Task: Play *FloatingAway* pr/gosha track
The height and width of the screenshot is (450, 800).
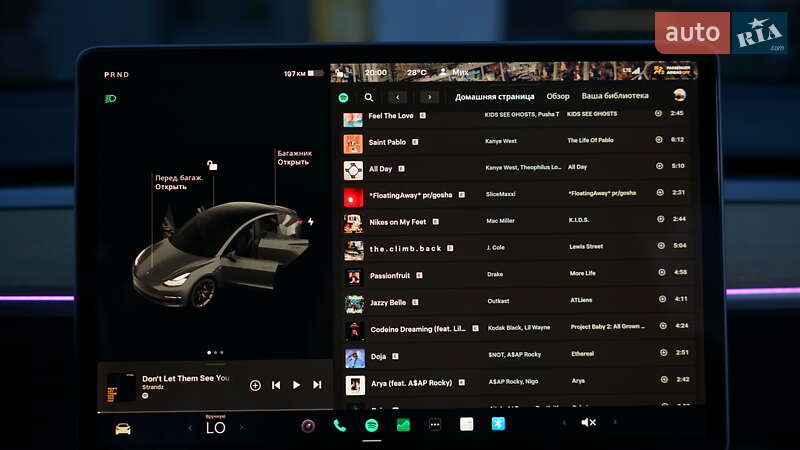Action: click(x=515, y=195)
